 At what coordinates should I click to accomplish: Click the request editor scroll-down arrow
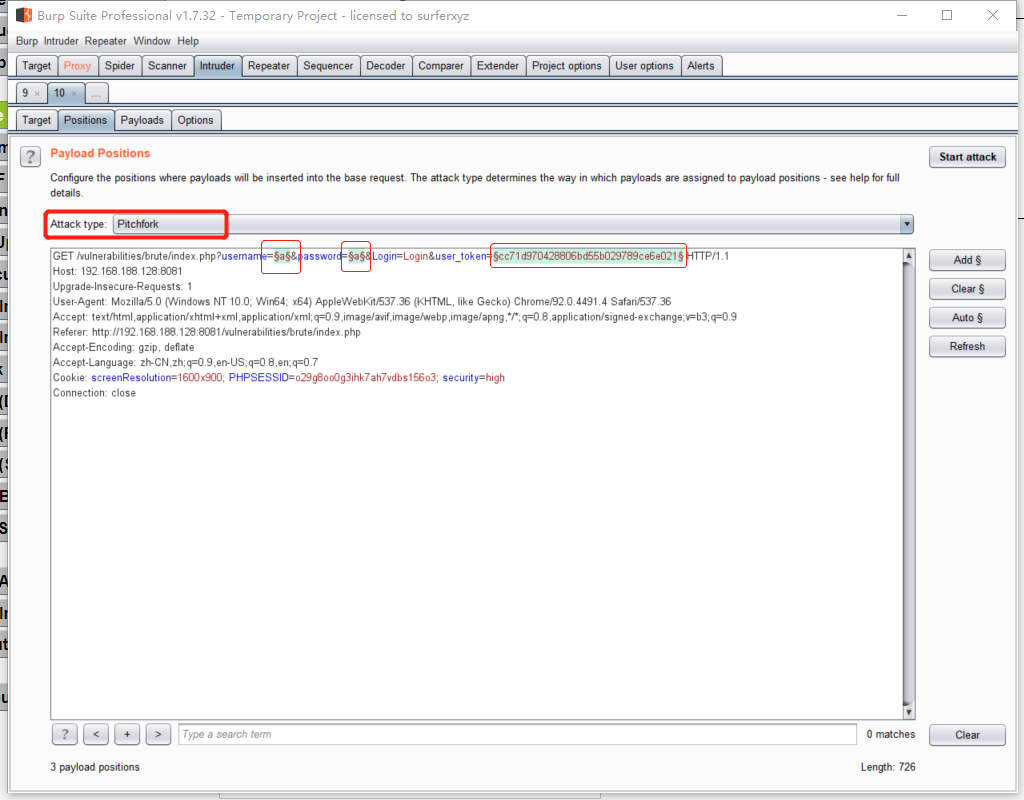tap(908, 712)
